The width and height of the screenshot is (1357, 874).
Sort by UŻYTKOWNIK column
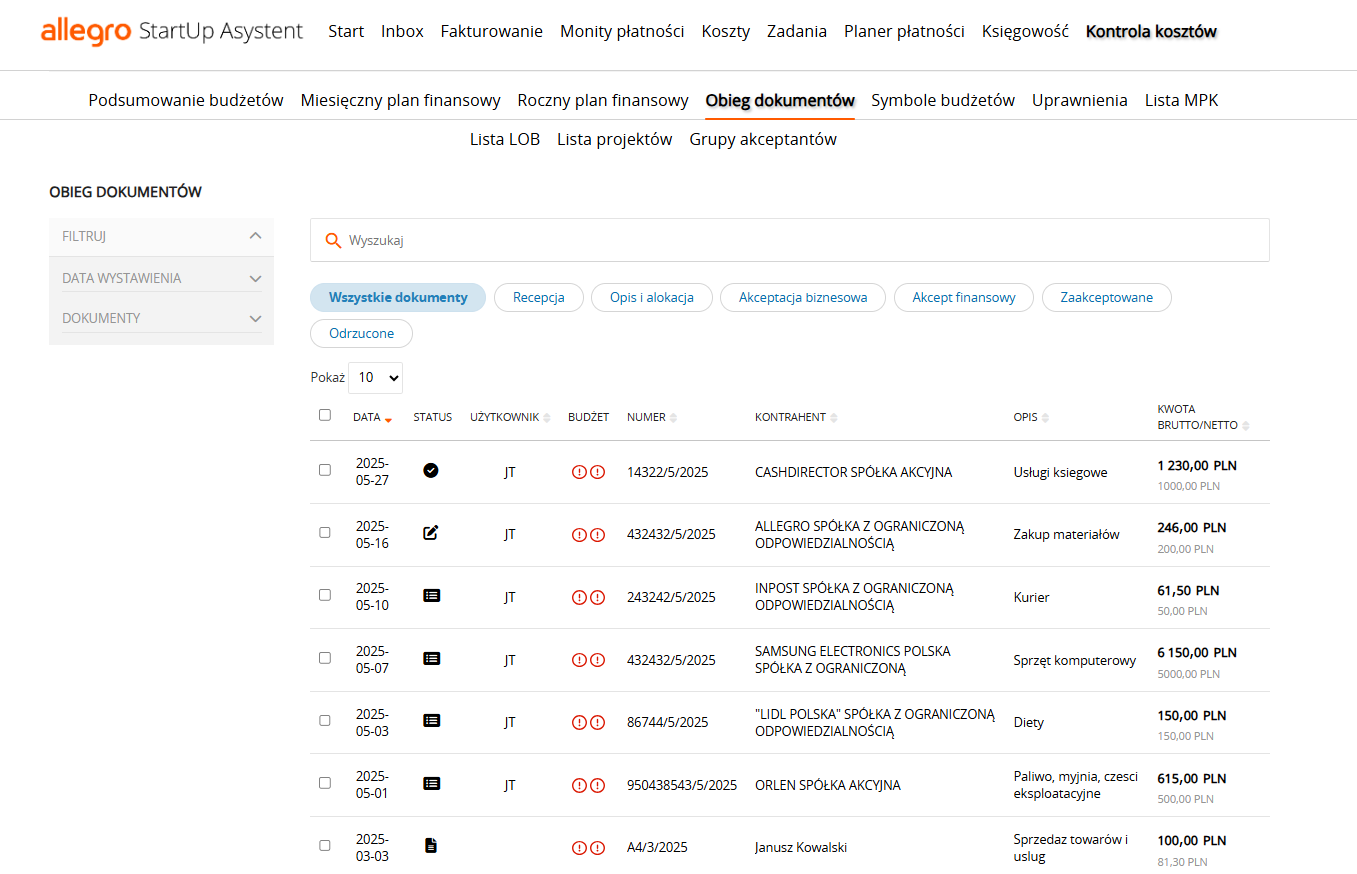547,418
